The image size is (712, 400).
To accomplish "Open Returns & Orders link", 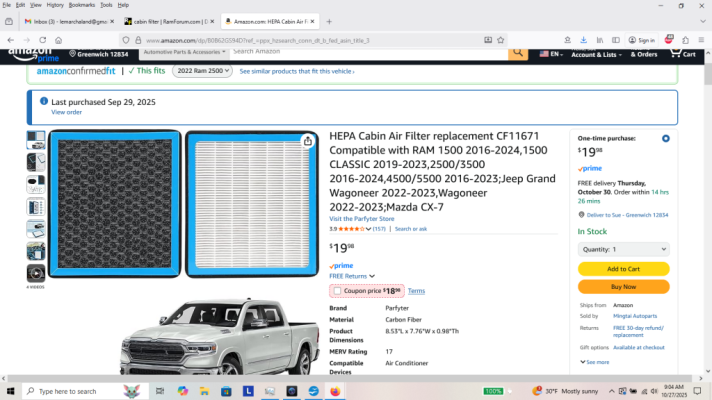I will (x=643, y=53).
